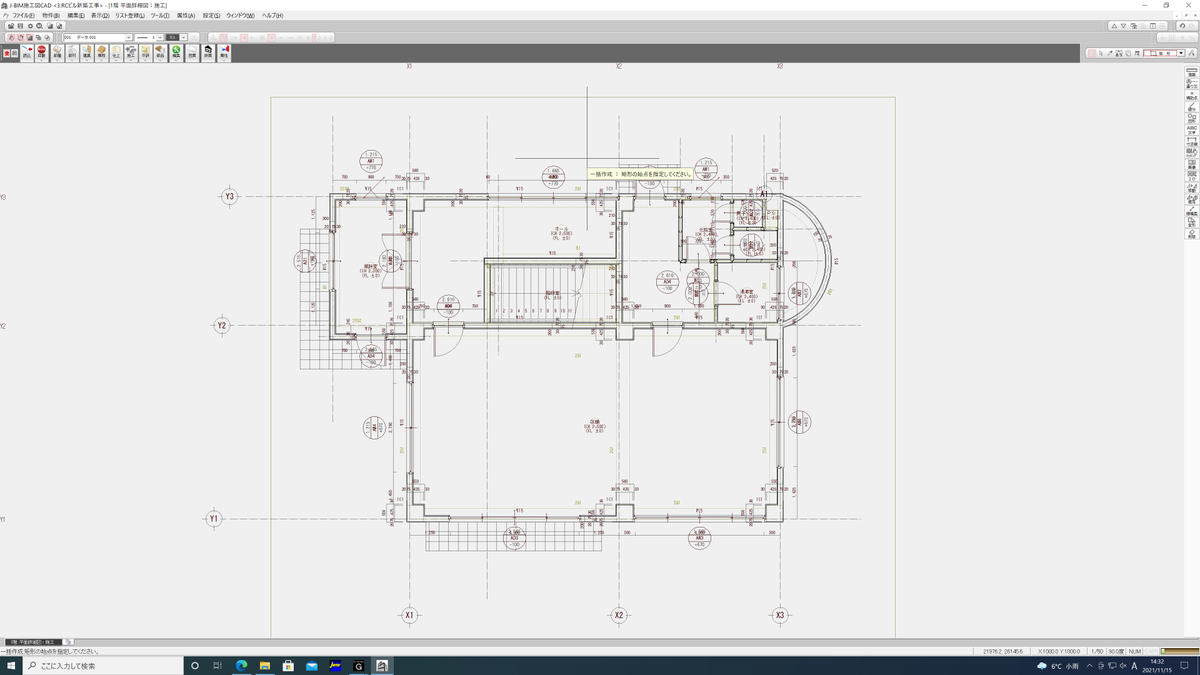Open the 設定(S) menu
The height and width of the screenshot is (675, 1200).
(211, 16)
